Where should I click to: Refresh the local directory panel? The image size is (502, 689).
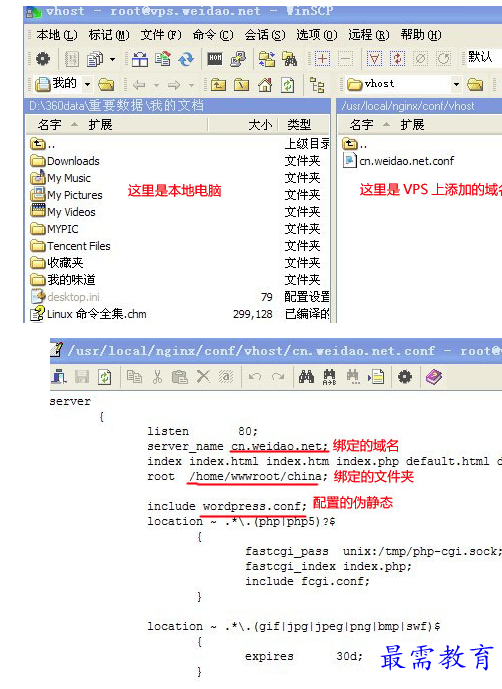[288, 84]
